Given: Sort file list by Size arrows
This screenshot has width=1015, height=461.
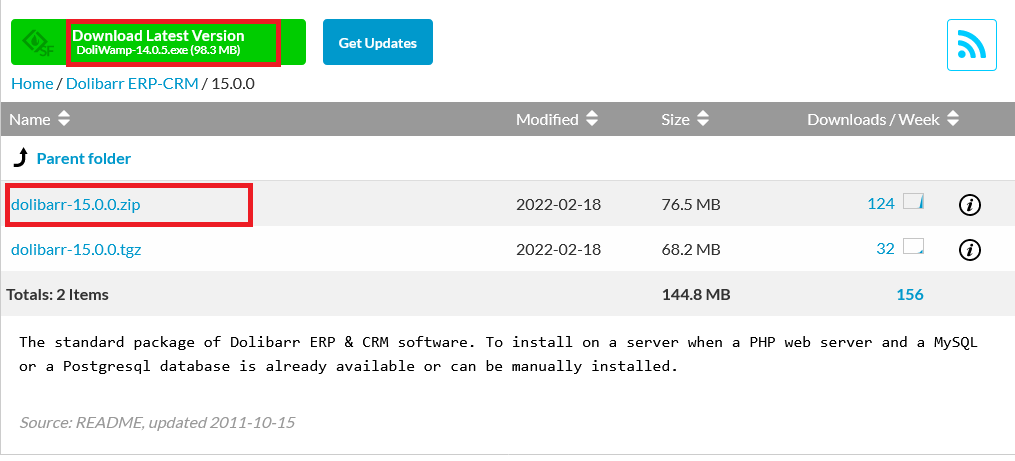Looking at the screenshot, I should [702, 119].
